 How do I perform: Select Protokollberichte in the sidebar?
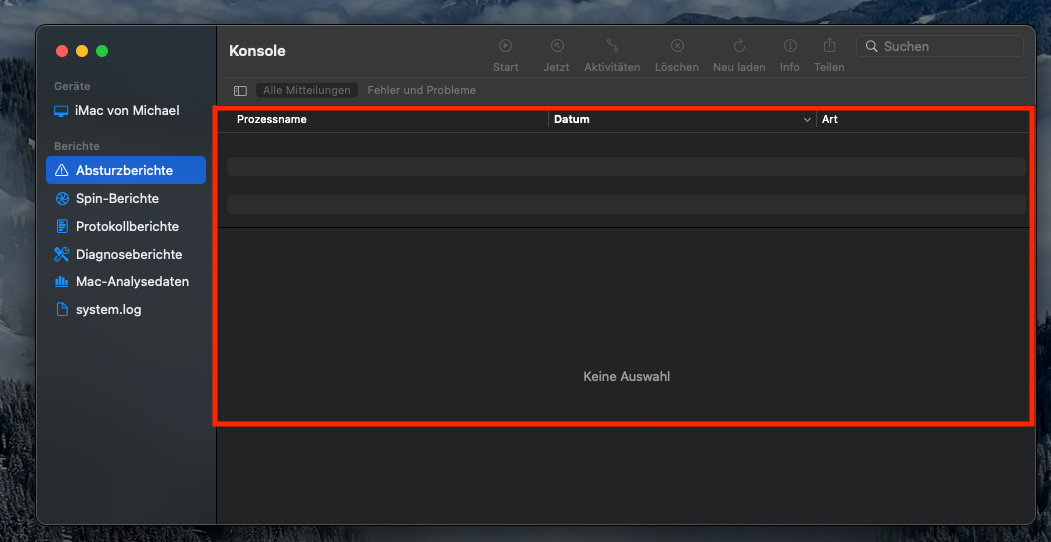pos(127,226)
